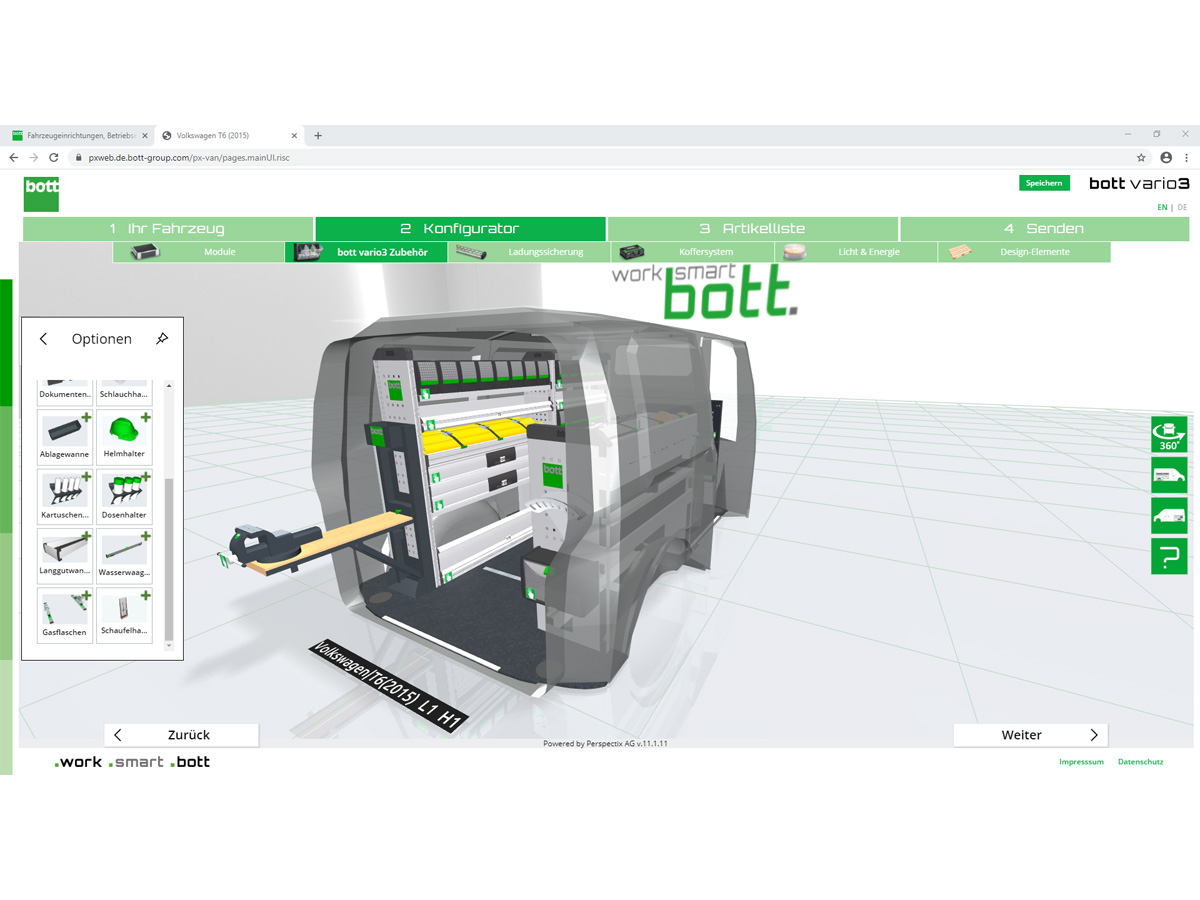Add the Gasflaschen accessory
The height and width of the screenshot is (900, 1200).
coord(65,615)
